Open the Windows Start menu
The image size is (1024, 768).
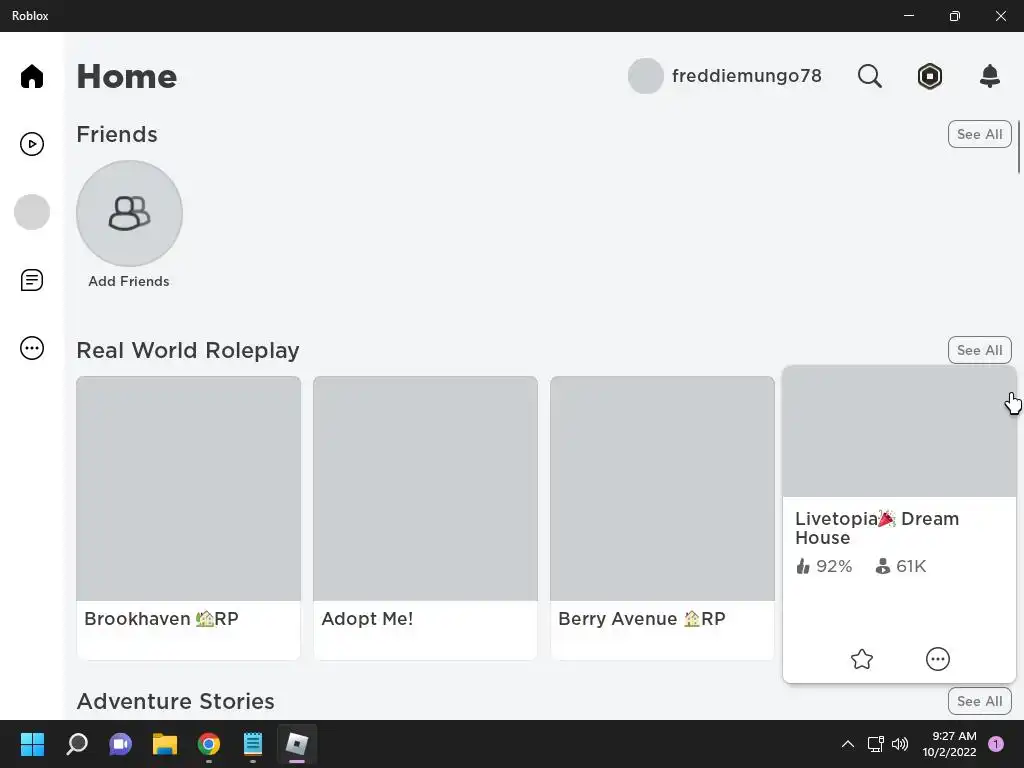click(x=32, y=744)
